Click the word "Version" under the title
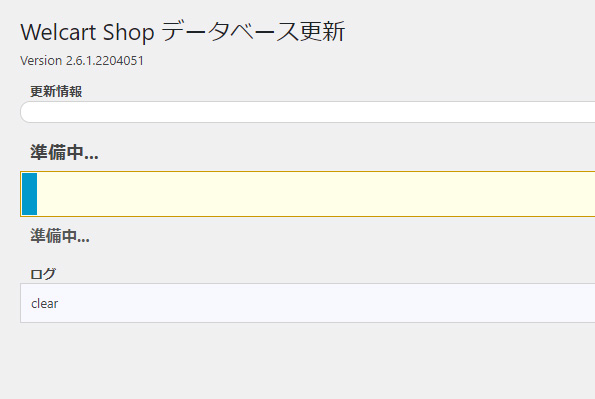The width and height of the screenshot is (595, 399). pyautogui.click(x=41, y=61)
